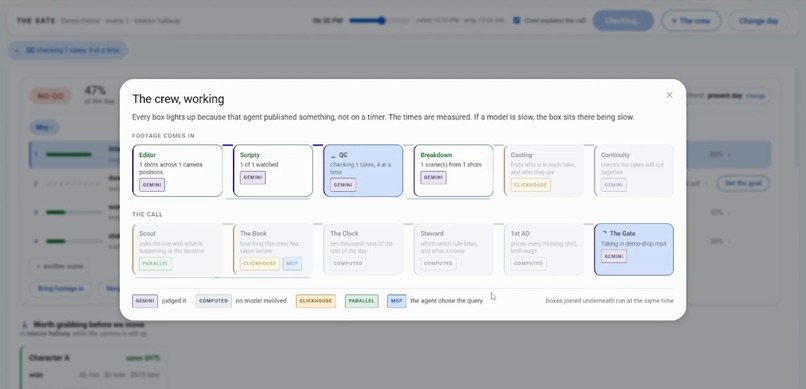Open the Breakdown agent box

(x=453, y=171)
